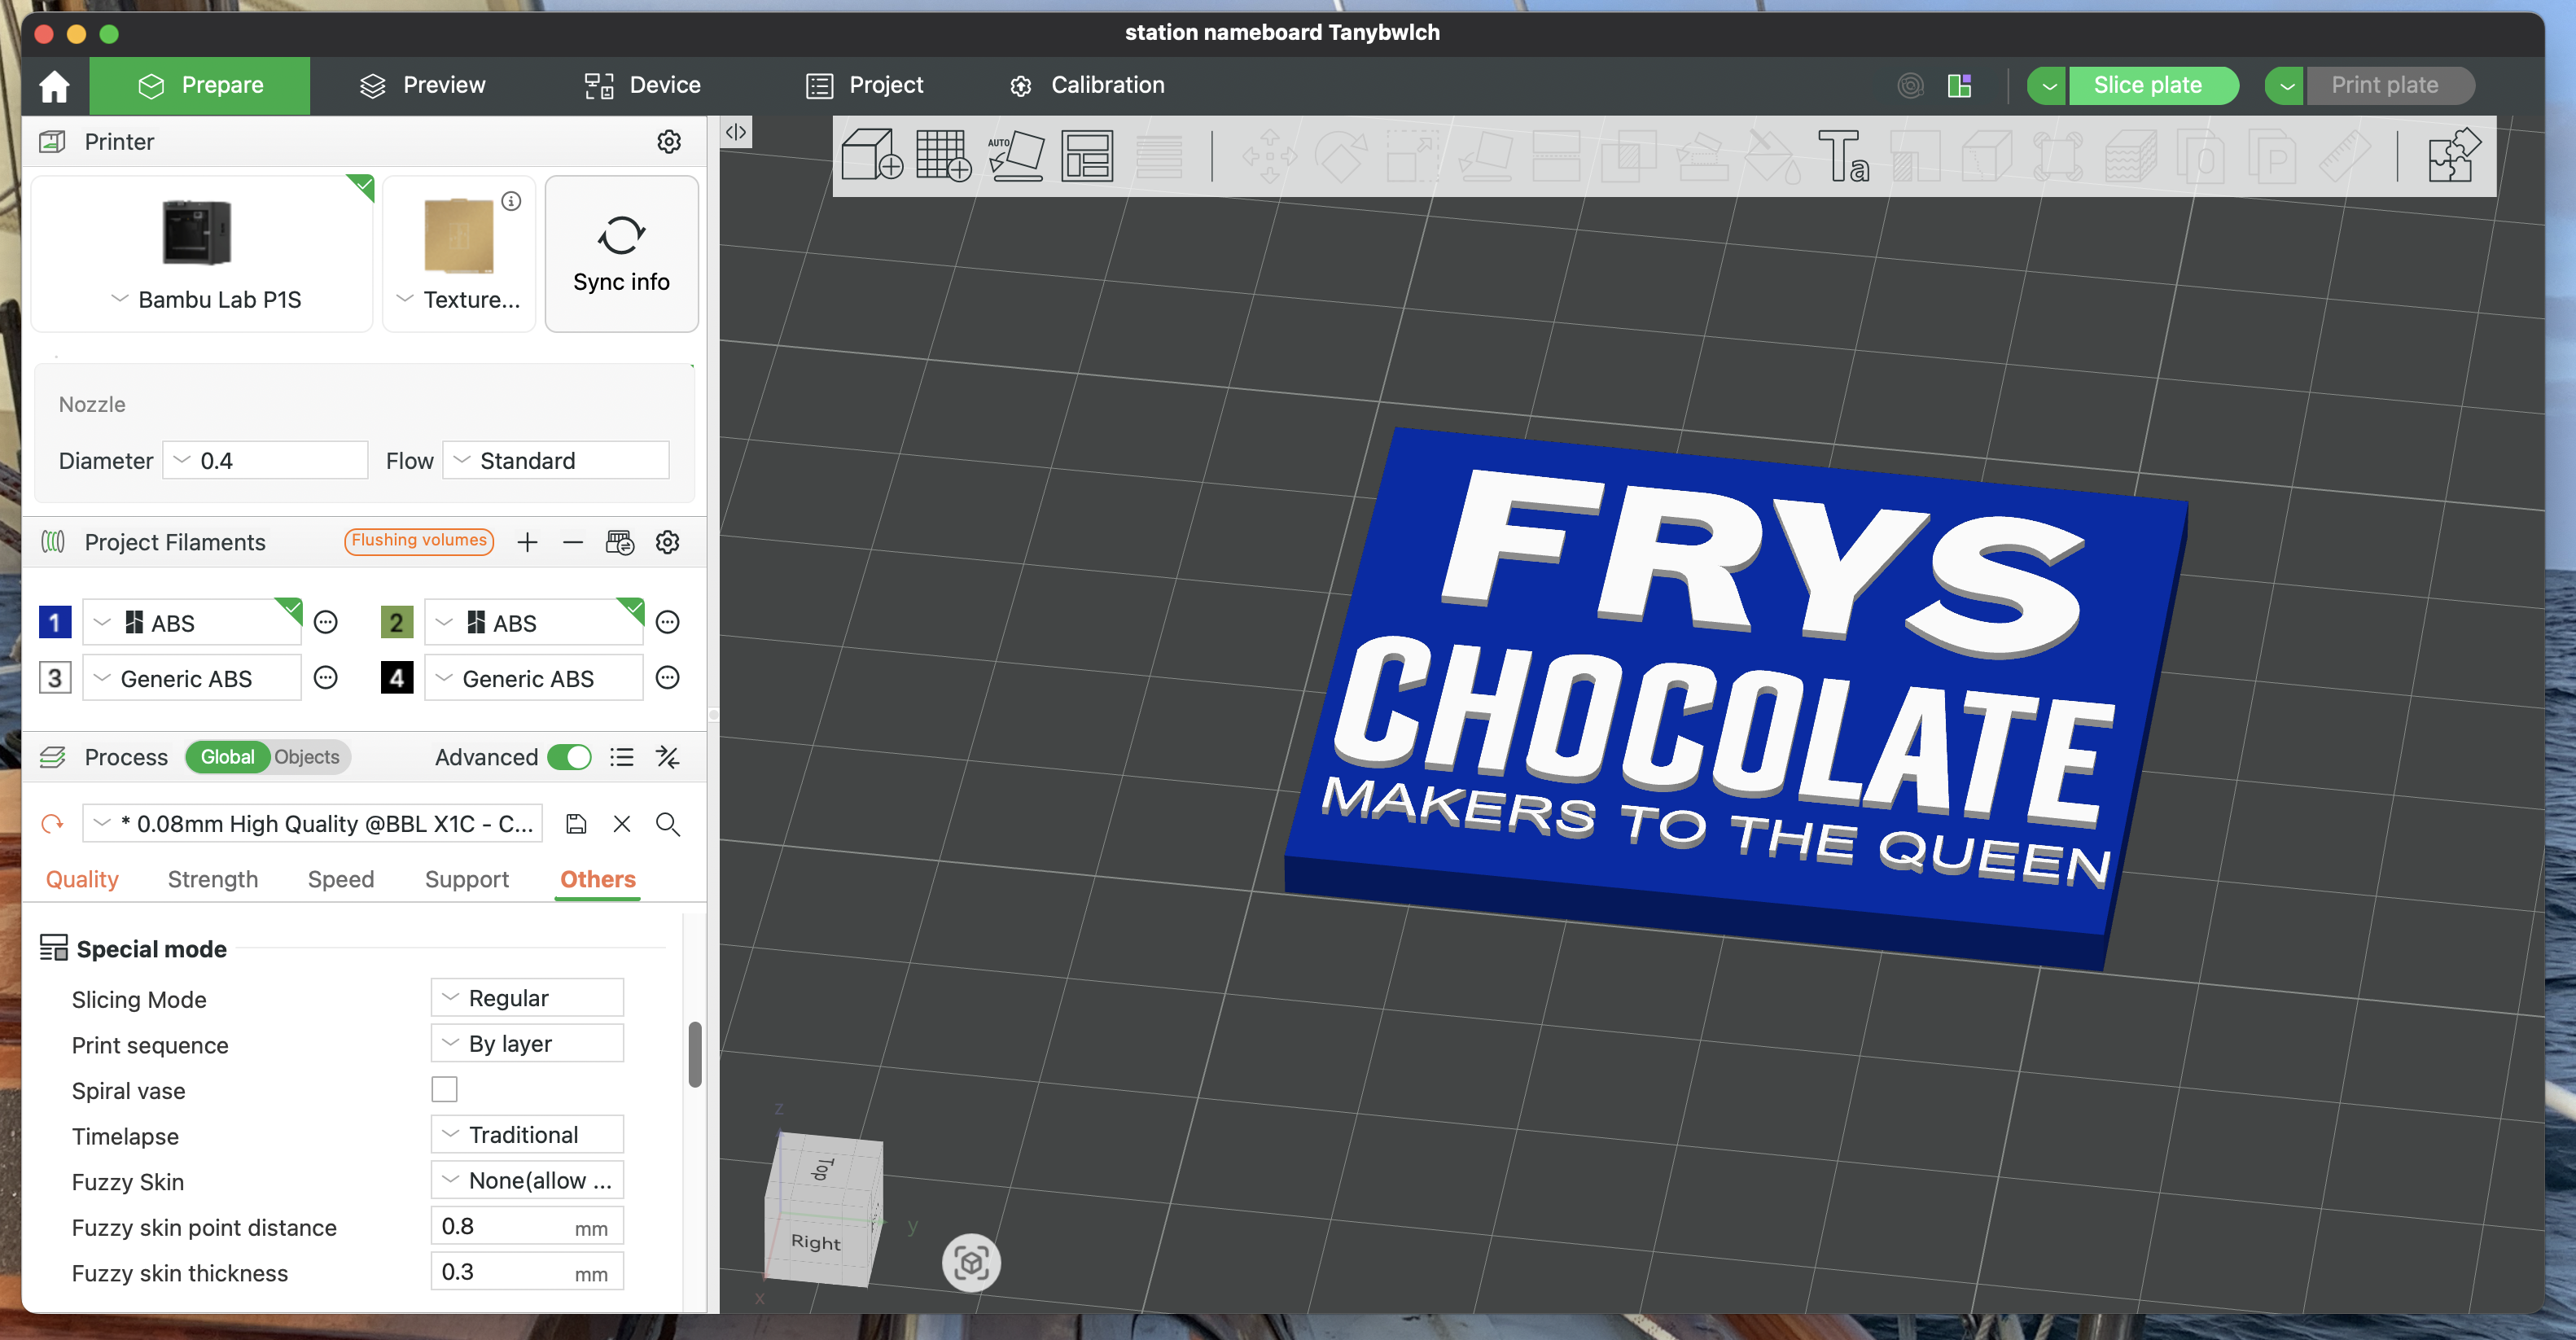Compare process presets icon

(x=668, y=757)
